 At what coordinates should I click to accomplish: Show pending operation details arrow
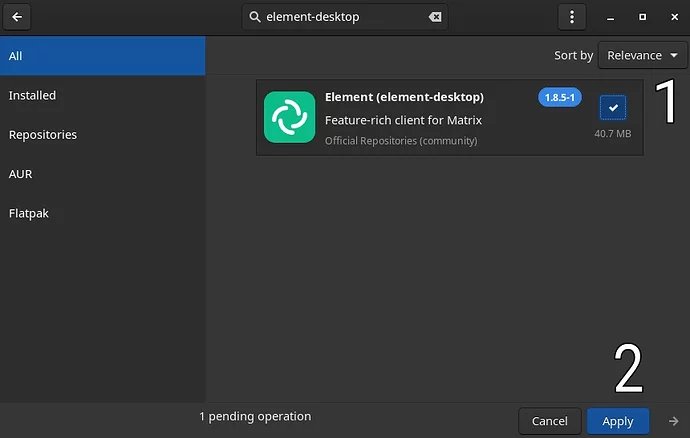click(673, 421)
